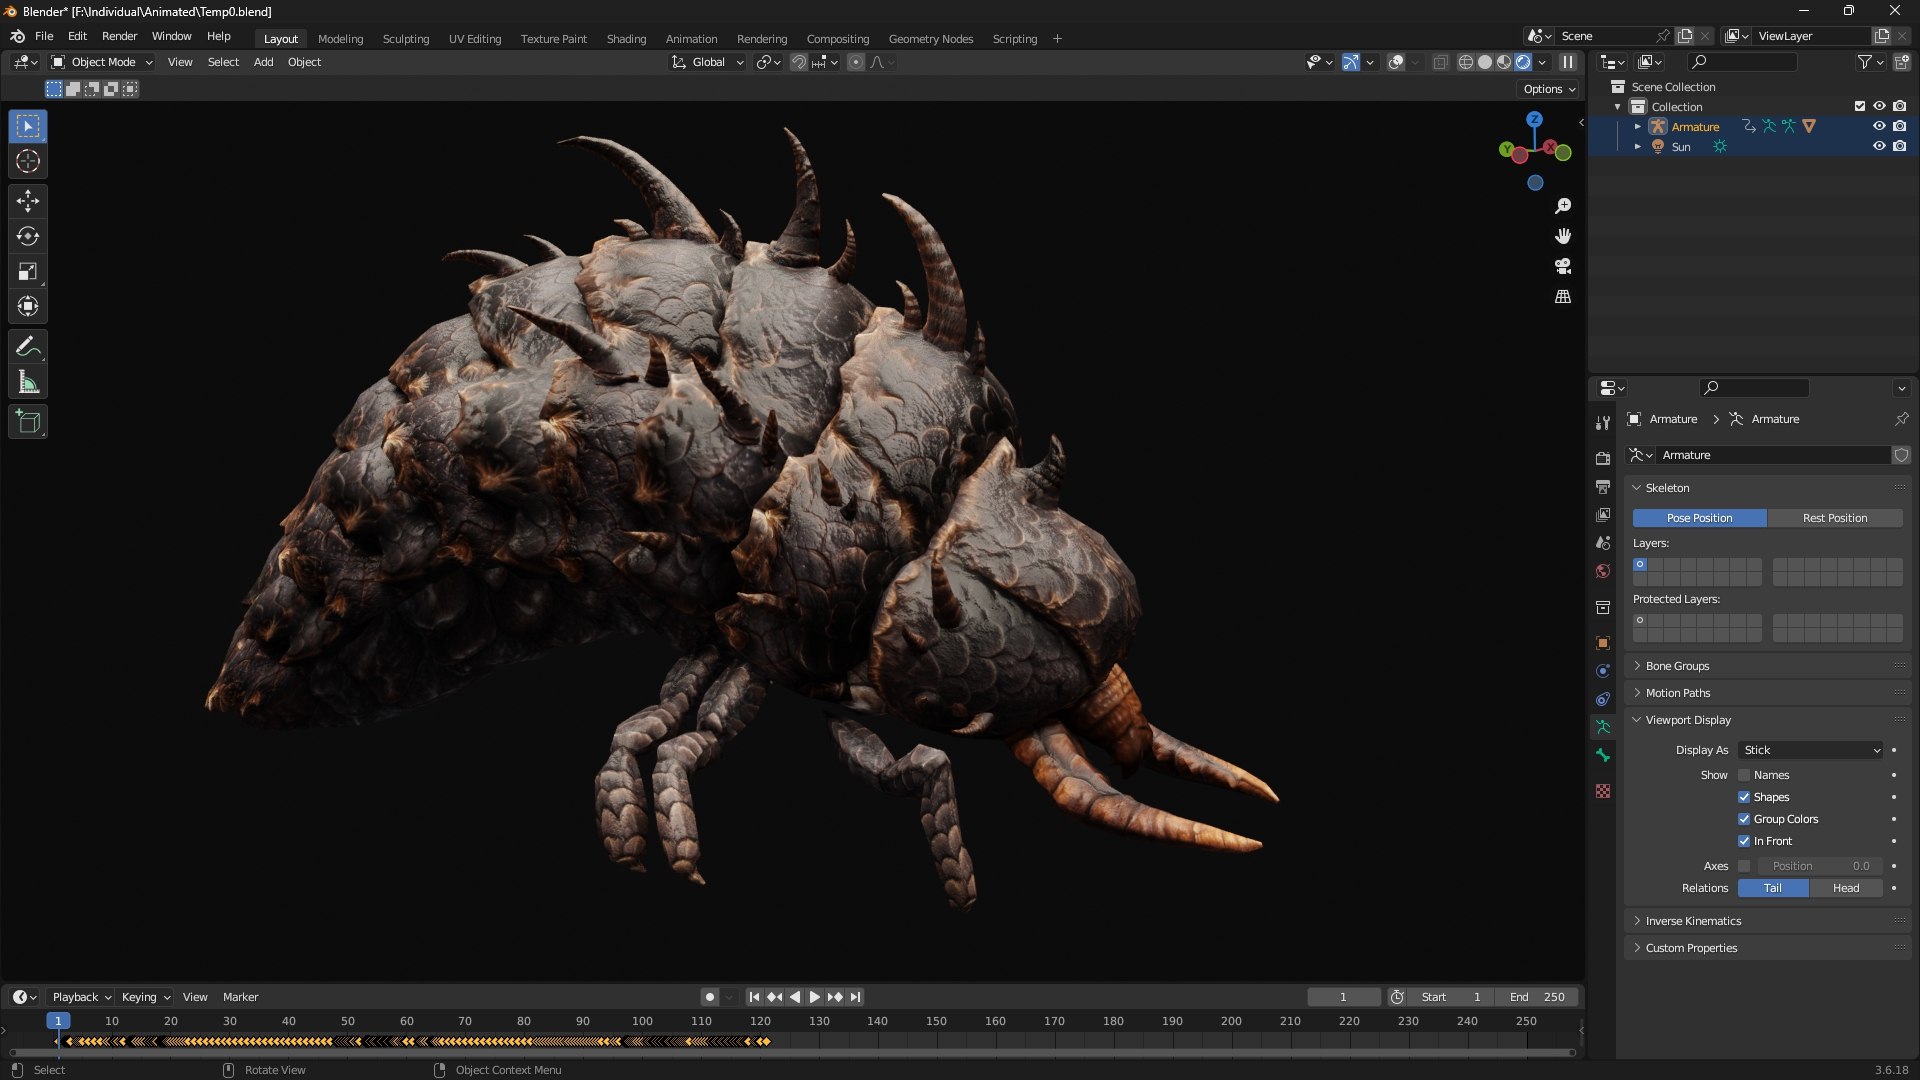Viewport: 1920px width, 1080px height.
Task: Open the Global transform orientation dropdown
Action: point(707,62)
